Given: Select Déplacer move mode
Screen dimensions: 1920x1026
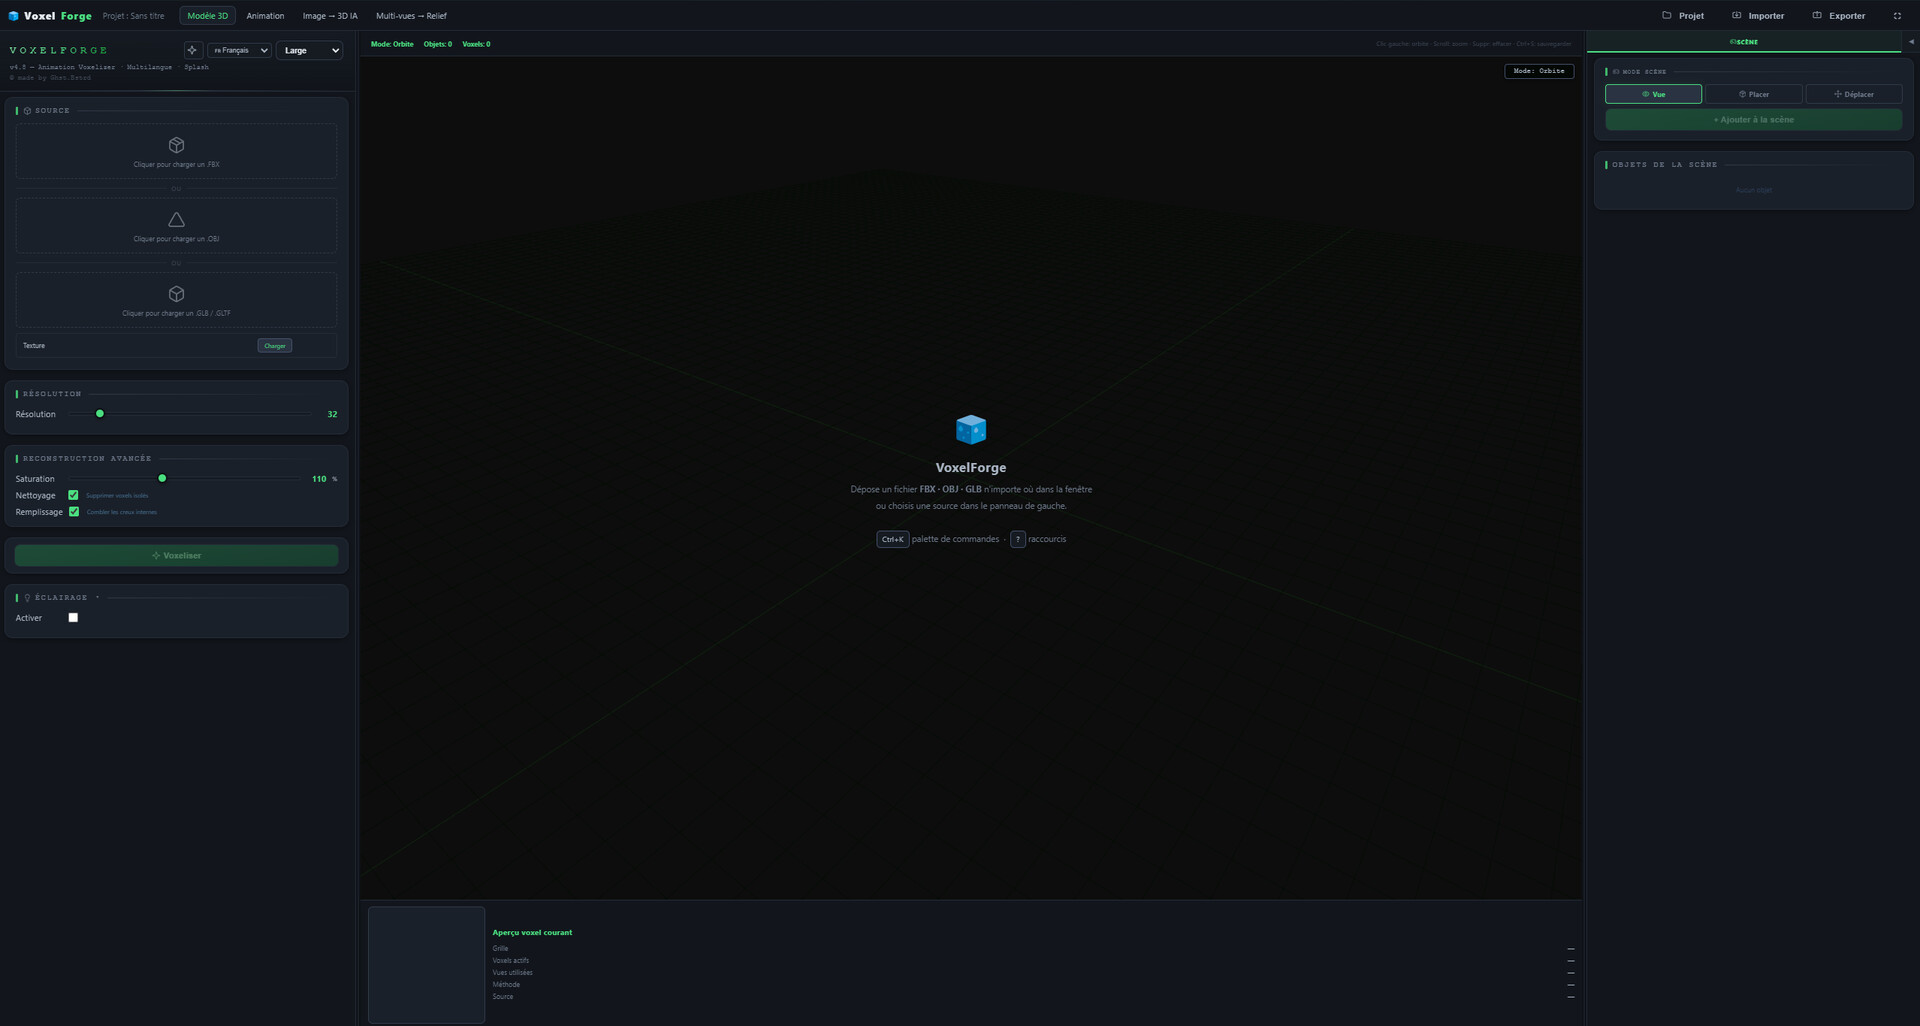Looking at the screenshot, I should [x=1853, y=94].
